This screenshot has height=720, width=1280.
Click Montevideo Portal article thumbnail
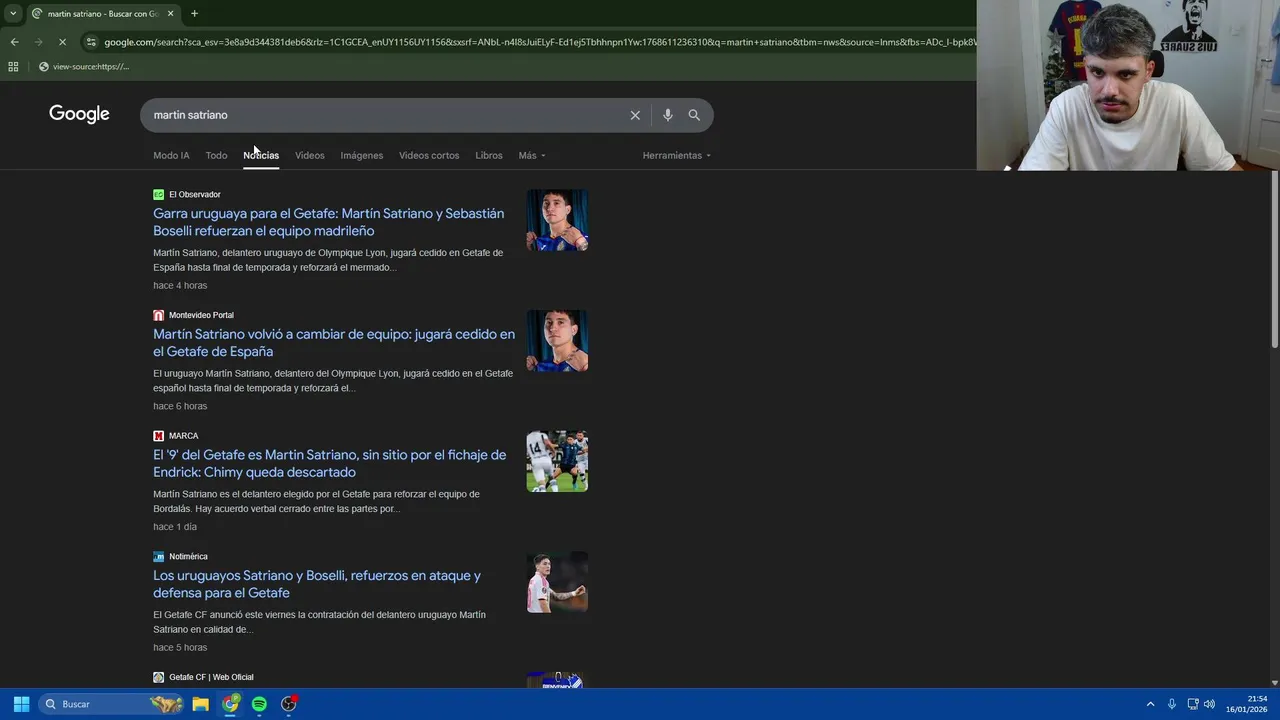(557, 341)
